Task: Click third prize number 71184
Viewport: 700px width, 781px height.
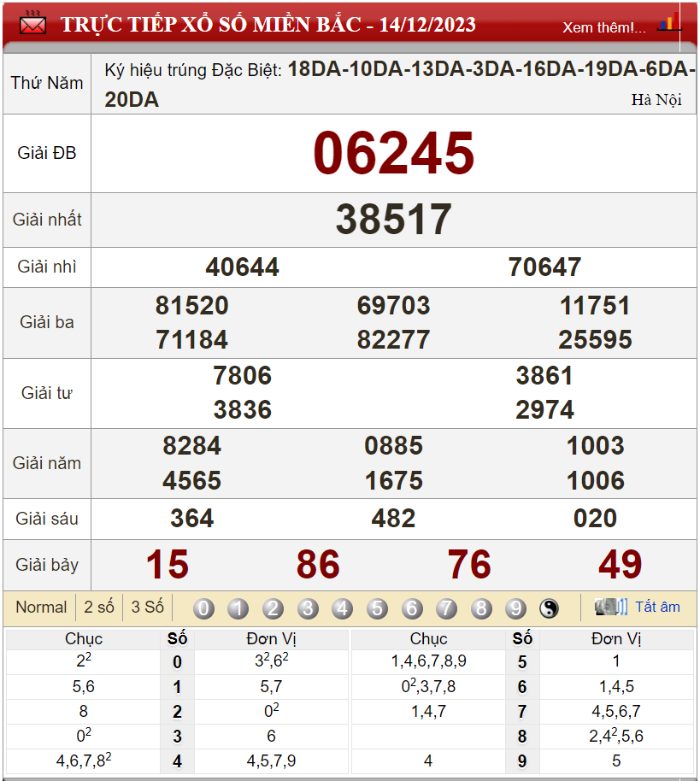Action: [192, 340]
